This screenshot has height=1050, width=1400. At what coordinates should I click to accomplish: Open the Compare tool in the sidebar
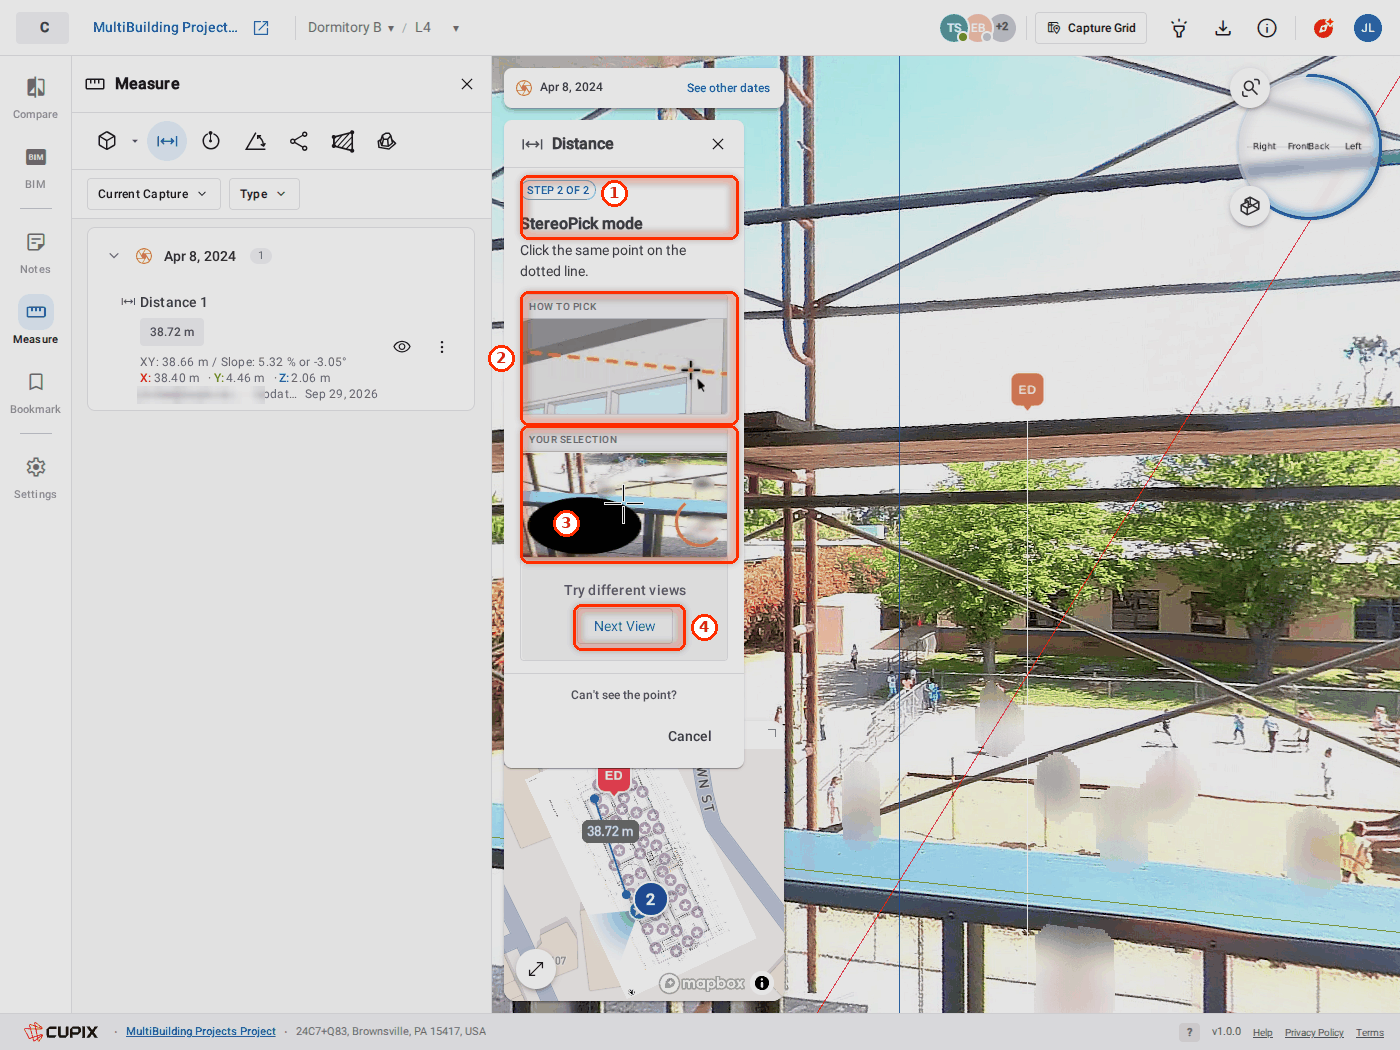(x=35, y=98)
